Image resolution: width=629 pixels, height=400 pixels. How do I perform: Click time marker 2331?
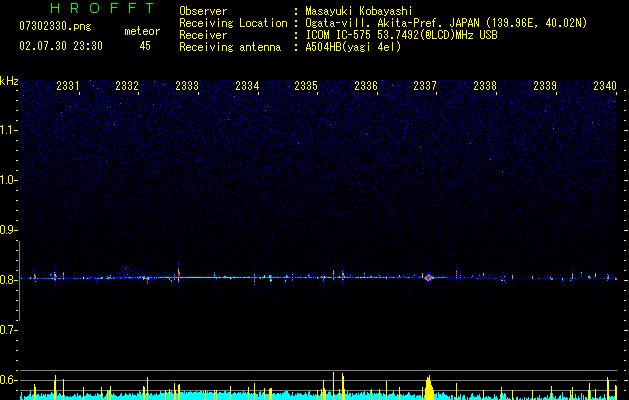pos(67,85)
